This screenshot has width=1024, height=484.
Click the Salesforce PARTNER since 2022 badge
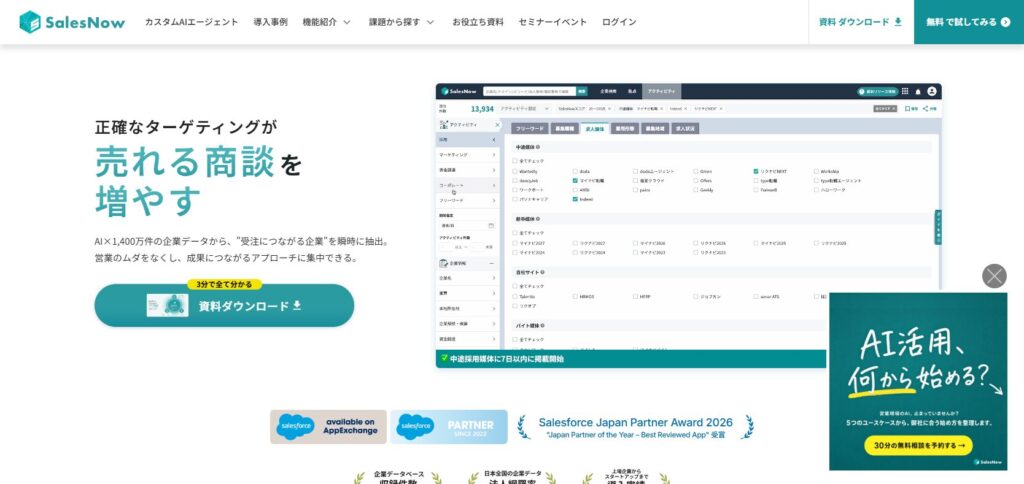click(449, 427)
